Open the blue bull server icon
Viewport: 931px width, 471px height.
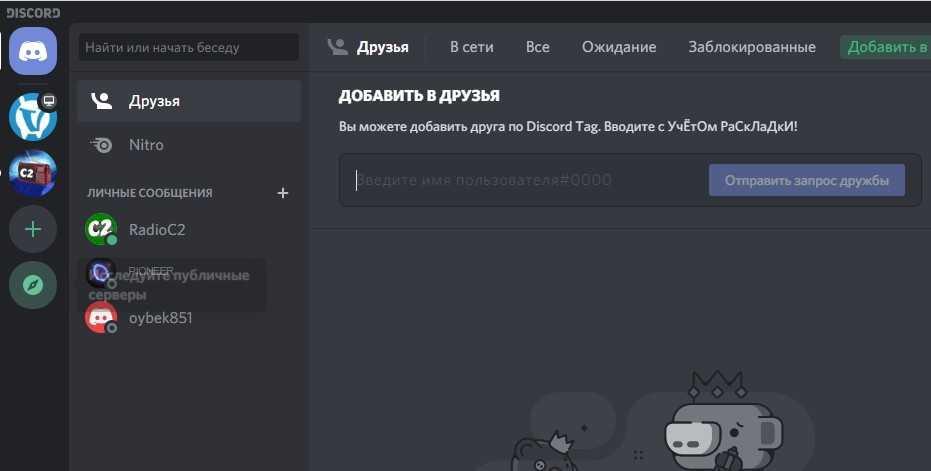click(33, 116)
